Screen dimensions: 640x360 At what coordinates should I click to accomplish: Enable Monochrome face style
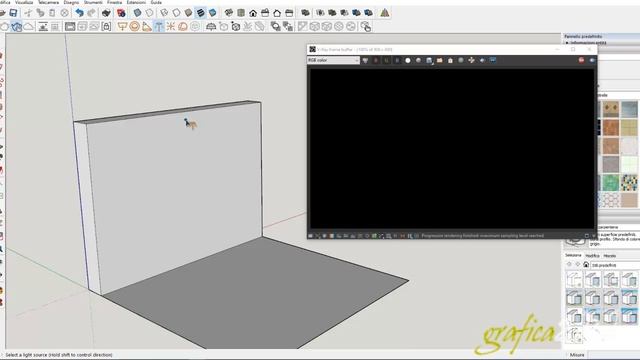pos(213,13)
